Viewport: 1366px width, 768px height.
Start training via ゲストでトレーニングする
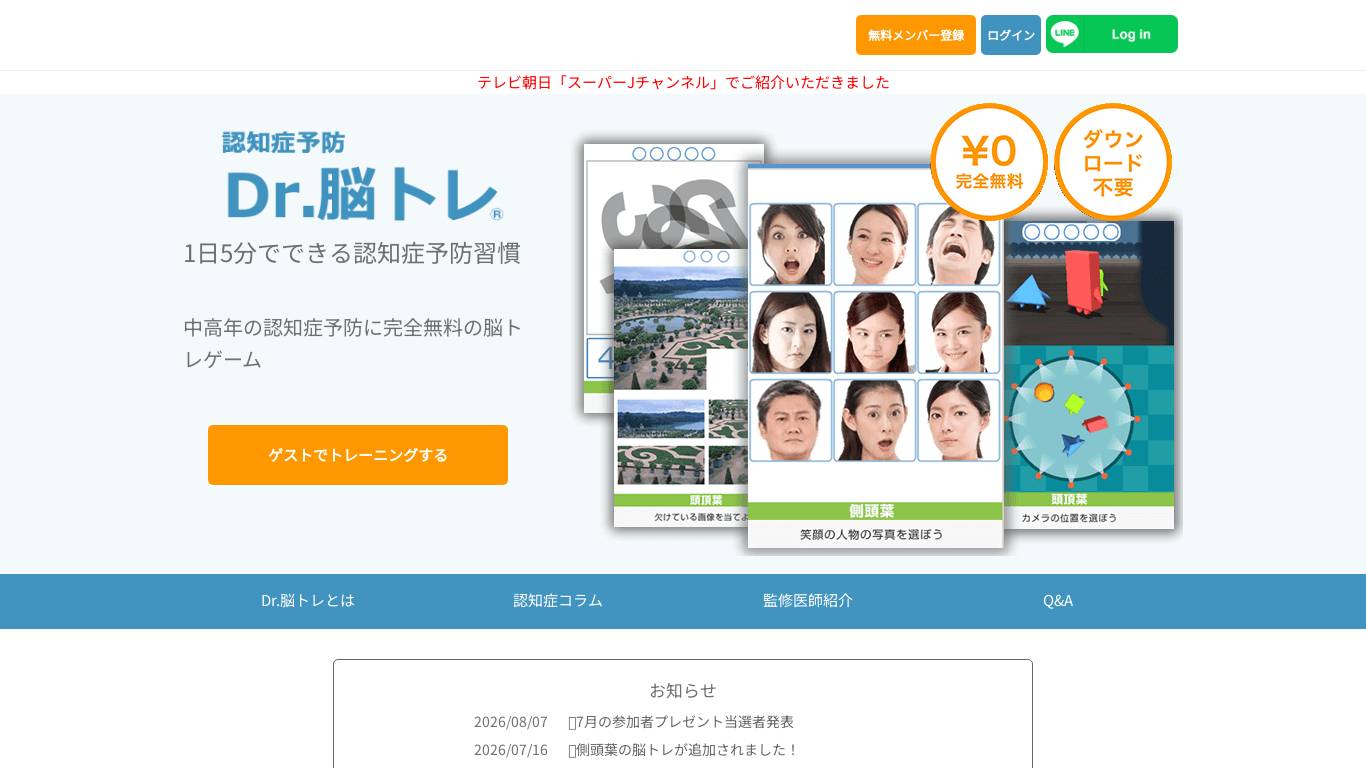coord(358,455)
